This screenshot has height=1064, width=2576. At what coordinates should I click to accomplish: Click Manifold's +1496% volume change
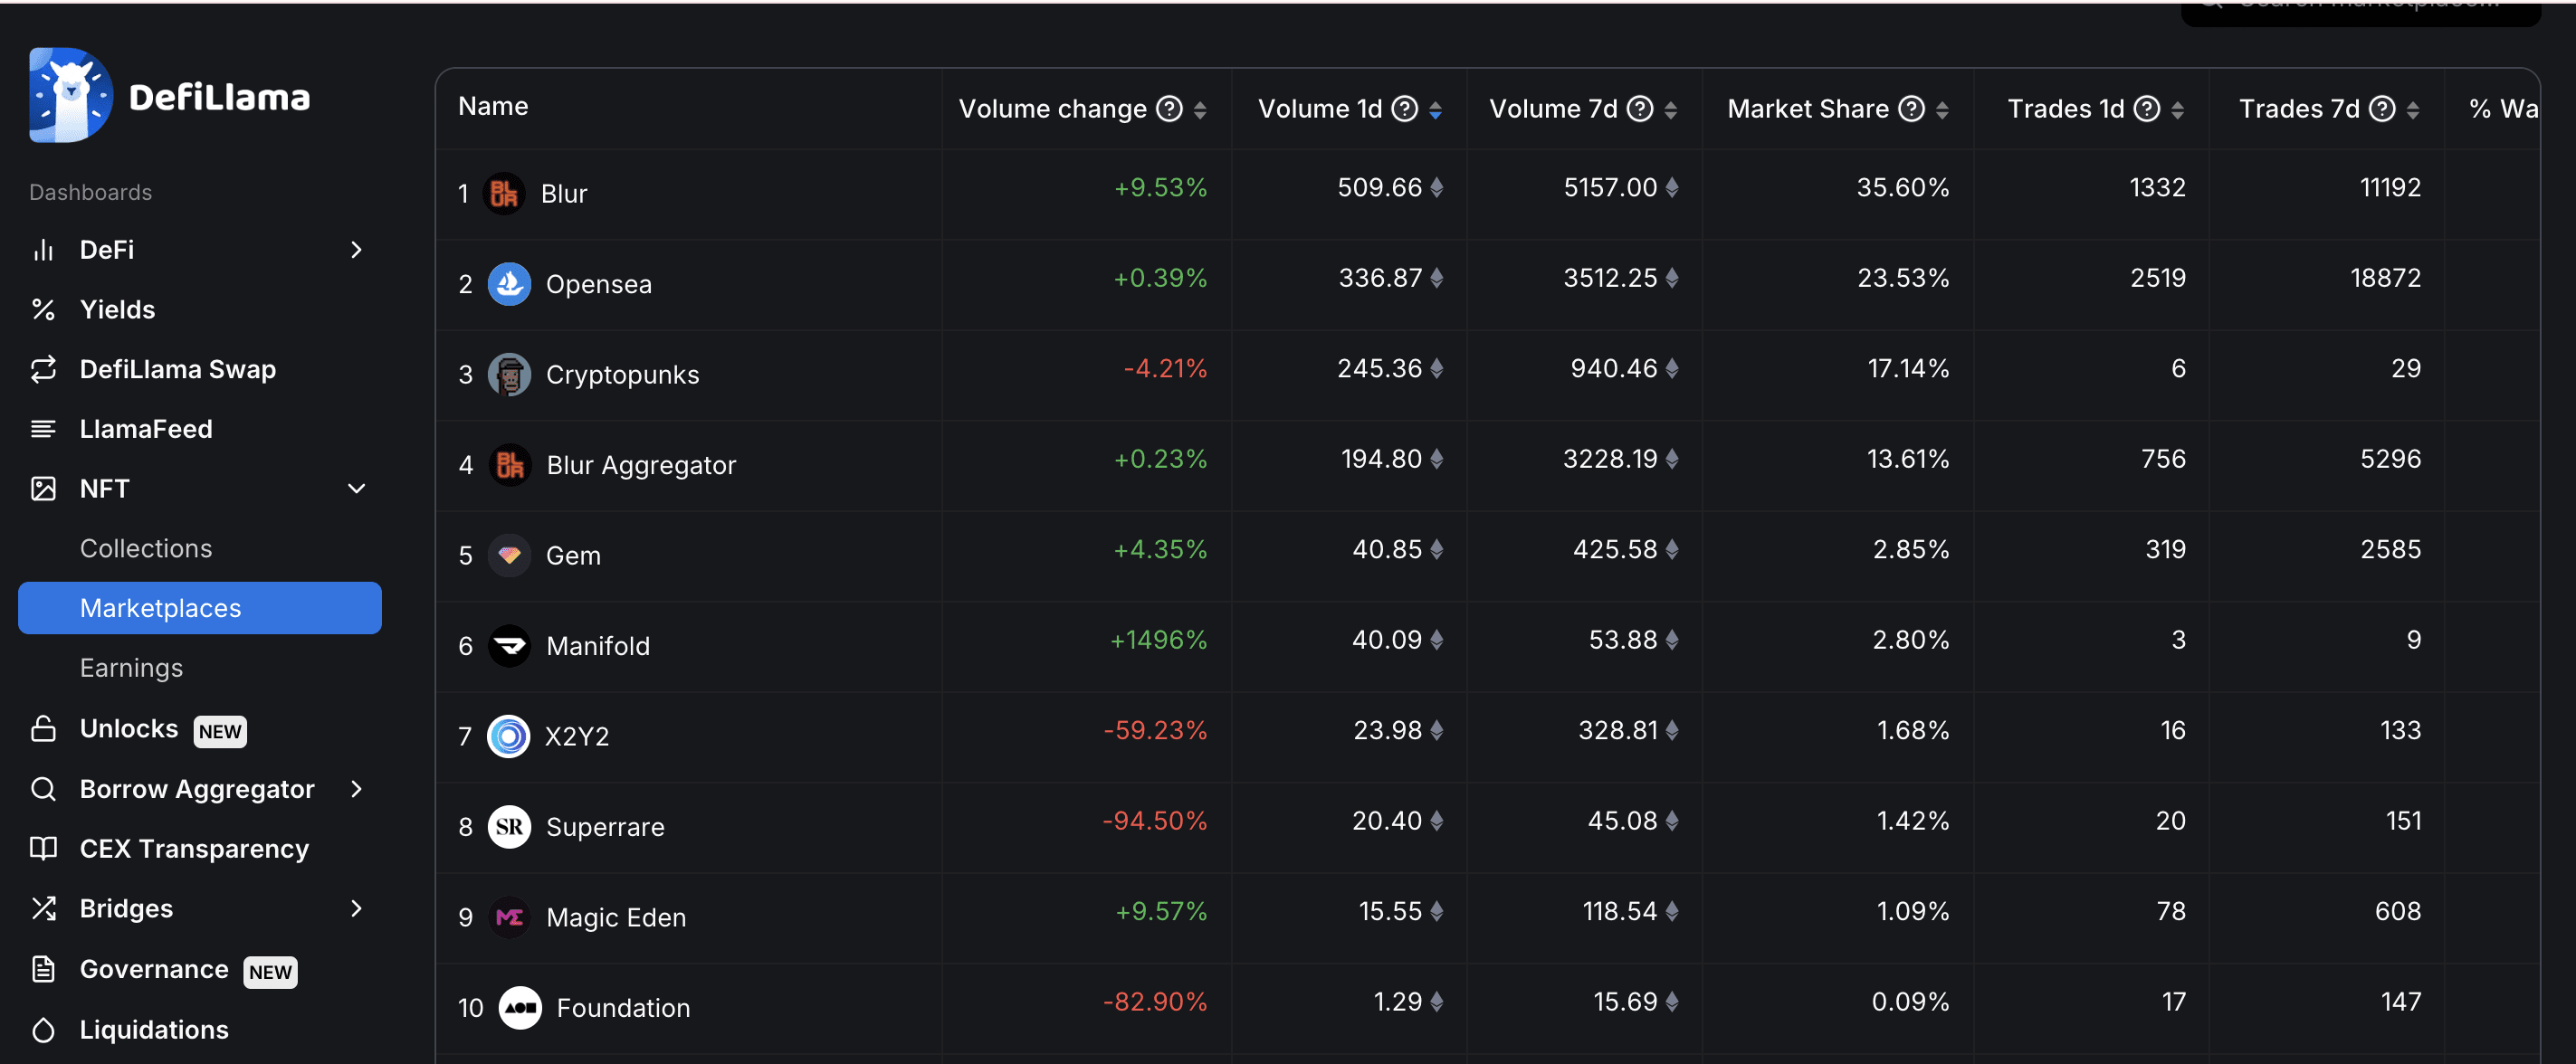[1158, 640]
